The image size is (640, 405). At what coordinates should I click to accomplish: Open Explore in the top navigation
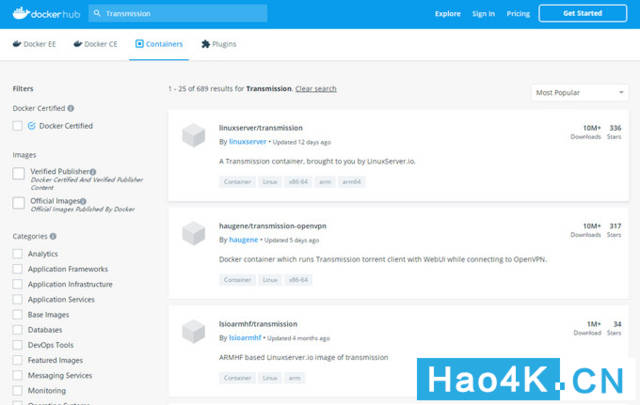[x=448, y=13]
